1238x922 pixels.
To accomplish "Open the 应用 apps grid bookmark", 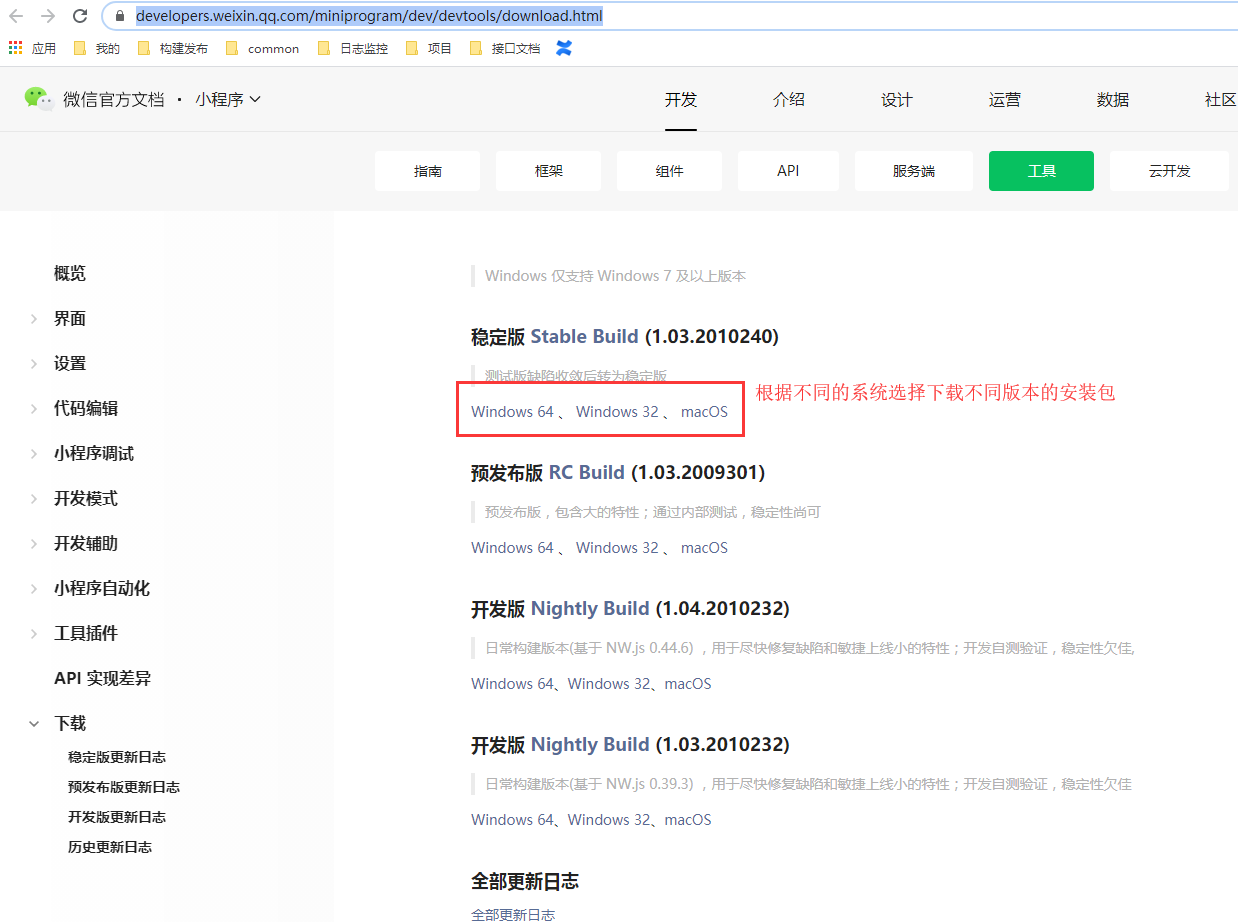I will click(x=33, y=48).
